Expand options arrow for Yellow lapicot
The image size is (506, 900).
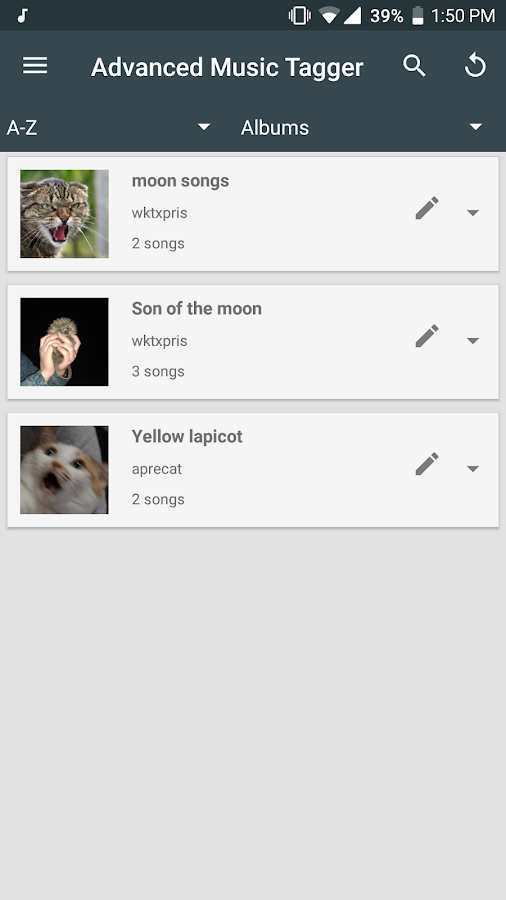[473, 469]
